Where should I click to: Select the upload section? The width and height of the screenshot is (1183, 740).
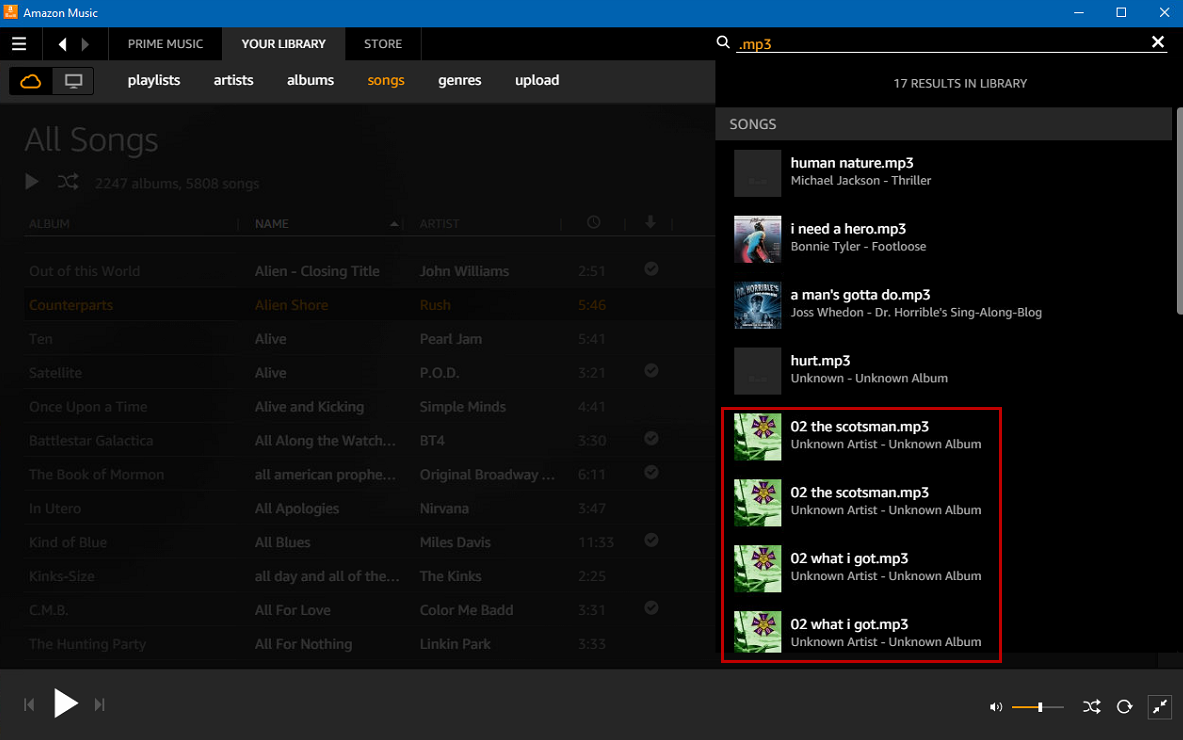pyautogui.click(x=537, y=80)
